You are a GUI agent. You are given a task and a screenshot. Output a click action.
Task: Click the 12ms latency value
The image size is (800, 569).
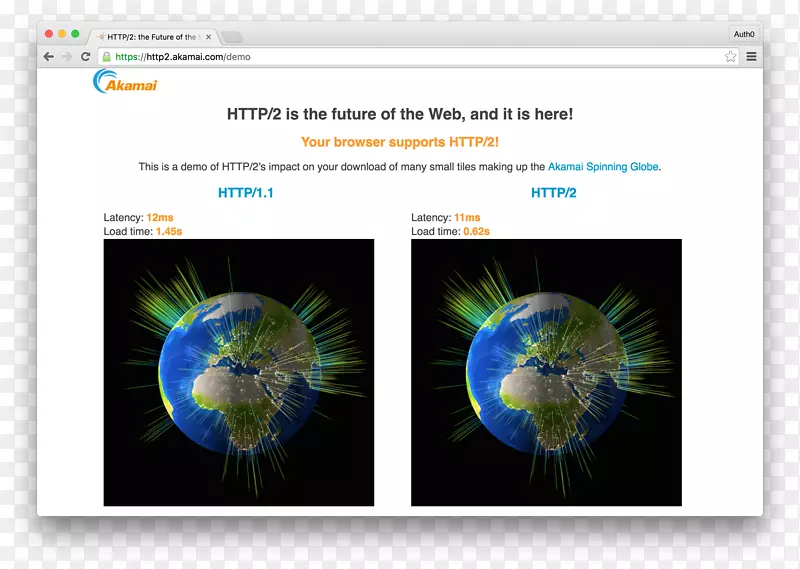click(160, 217)
